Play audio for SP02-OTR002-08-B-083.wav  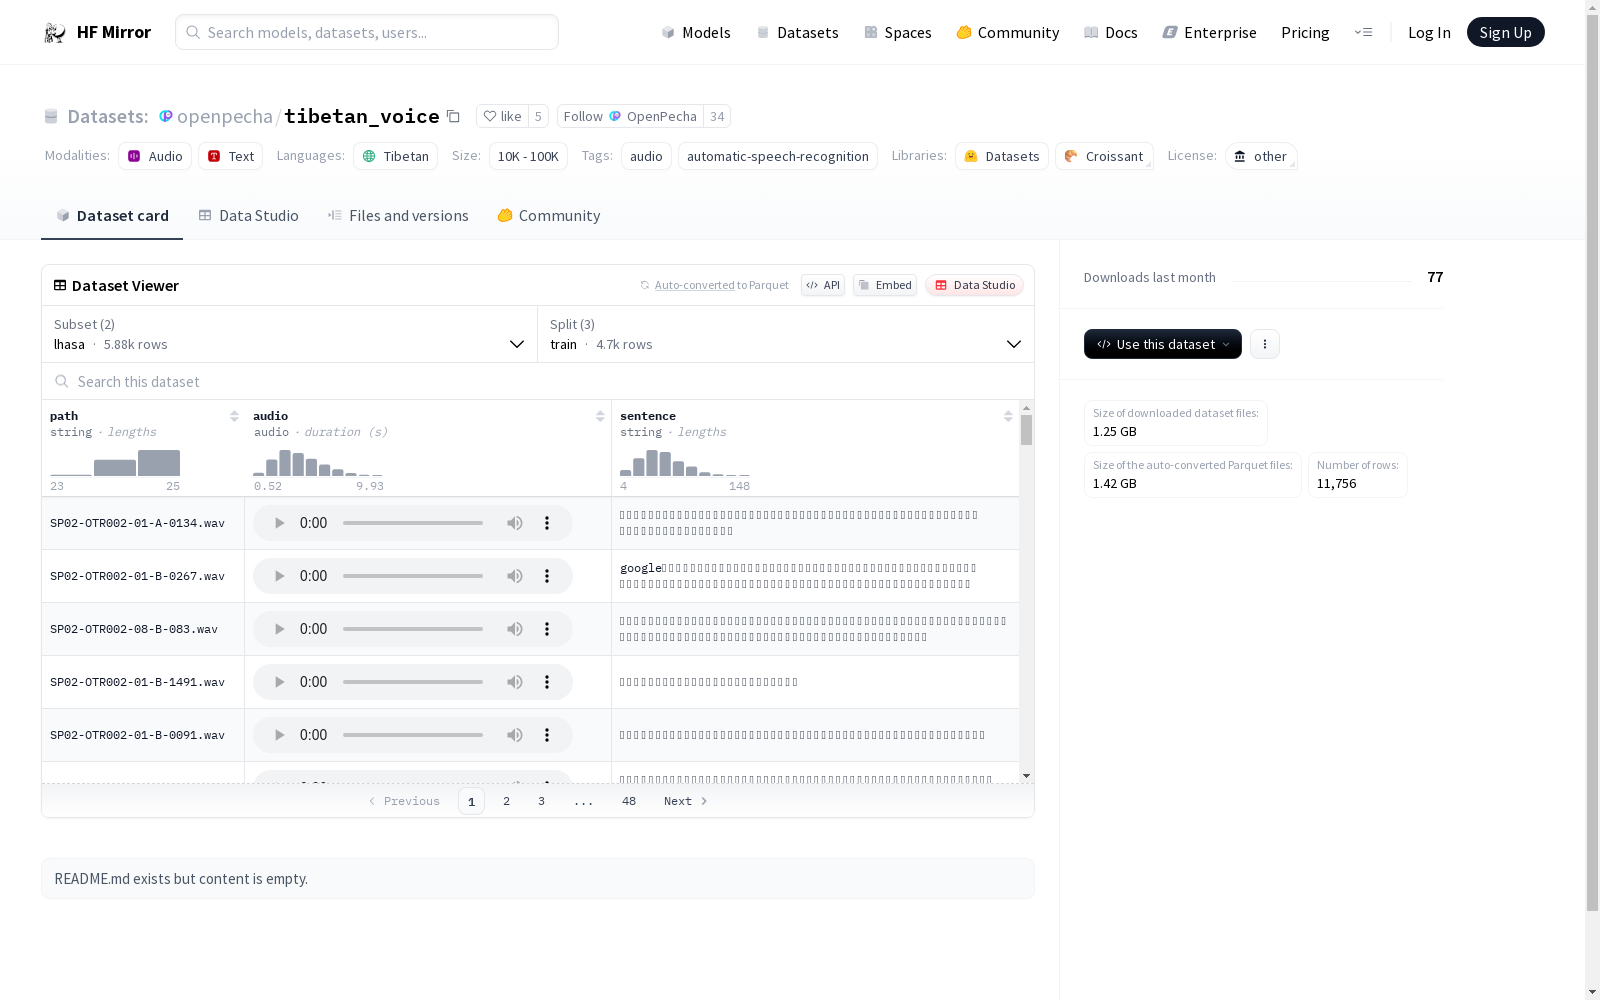[279, 629]
